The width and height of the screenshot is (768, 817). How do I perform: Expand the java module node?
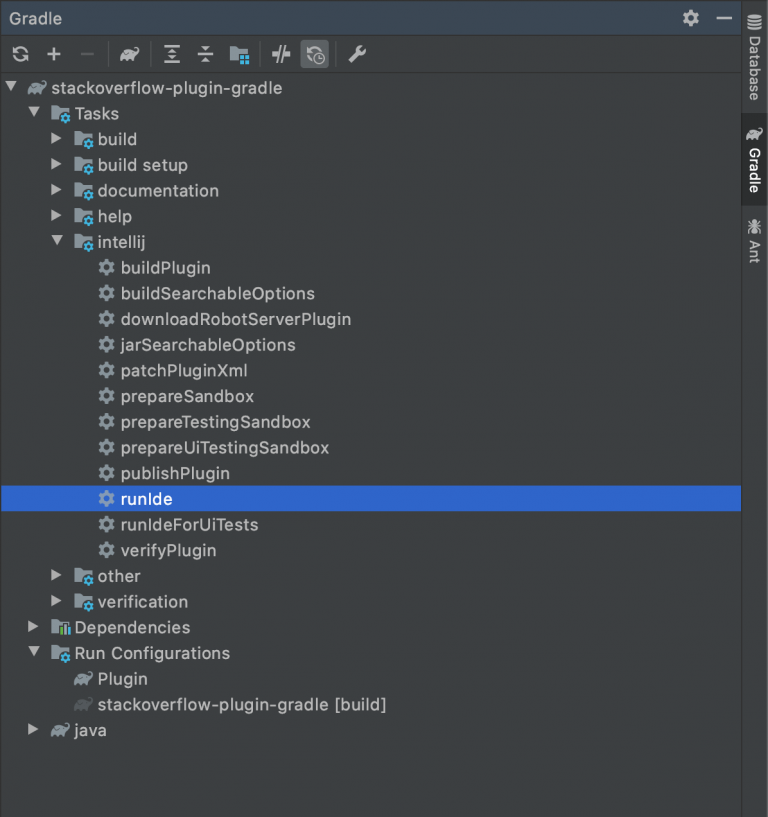pos(33,729)
